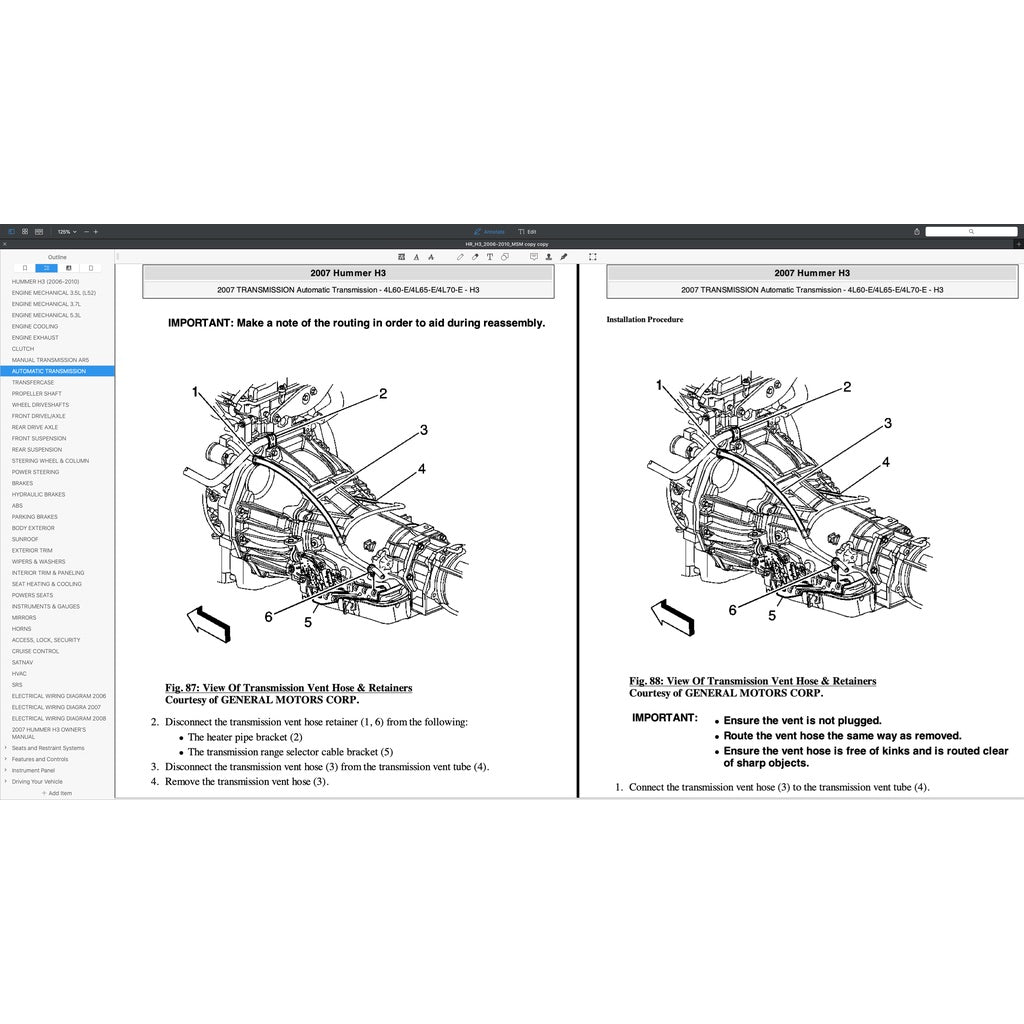This screenshot has height=1024, width=1024.
Task: Decrease zoom using the minus control
Action: tap(86, 231)
